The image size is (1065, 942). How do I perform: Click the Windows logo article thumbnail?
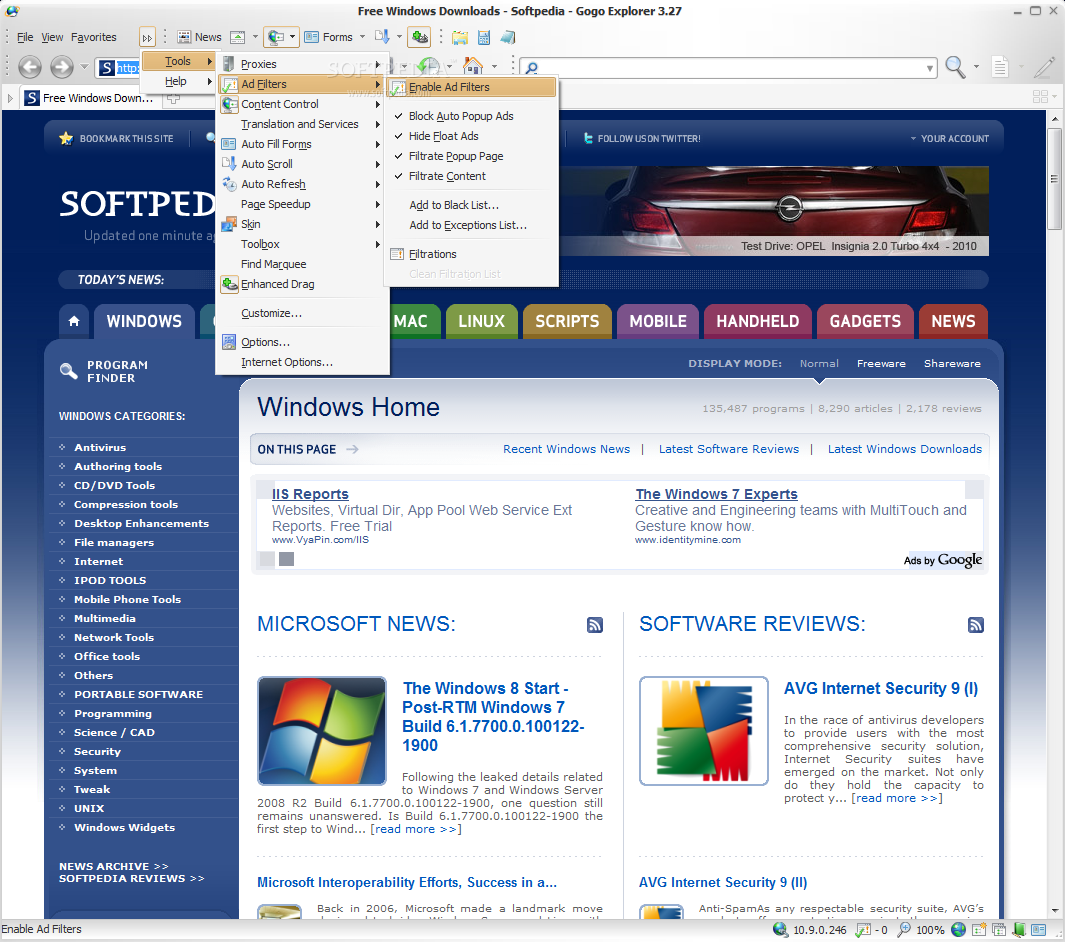pos(322,731)
